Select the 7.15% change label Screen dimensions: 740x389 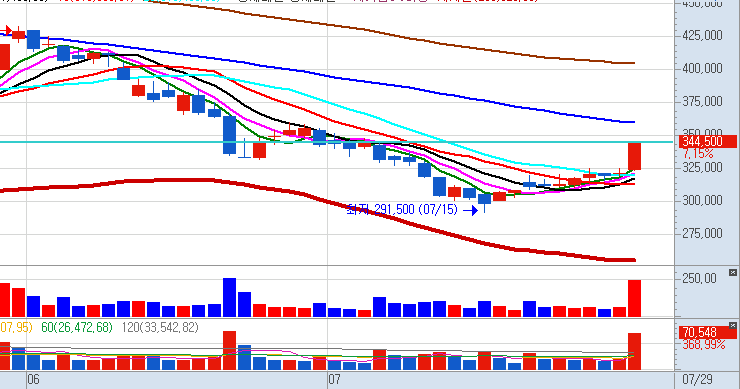[698, 153]
